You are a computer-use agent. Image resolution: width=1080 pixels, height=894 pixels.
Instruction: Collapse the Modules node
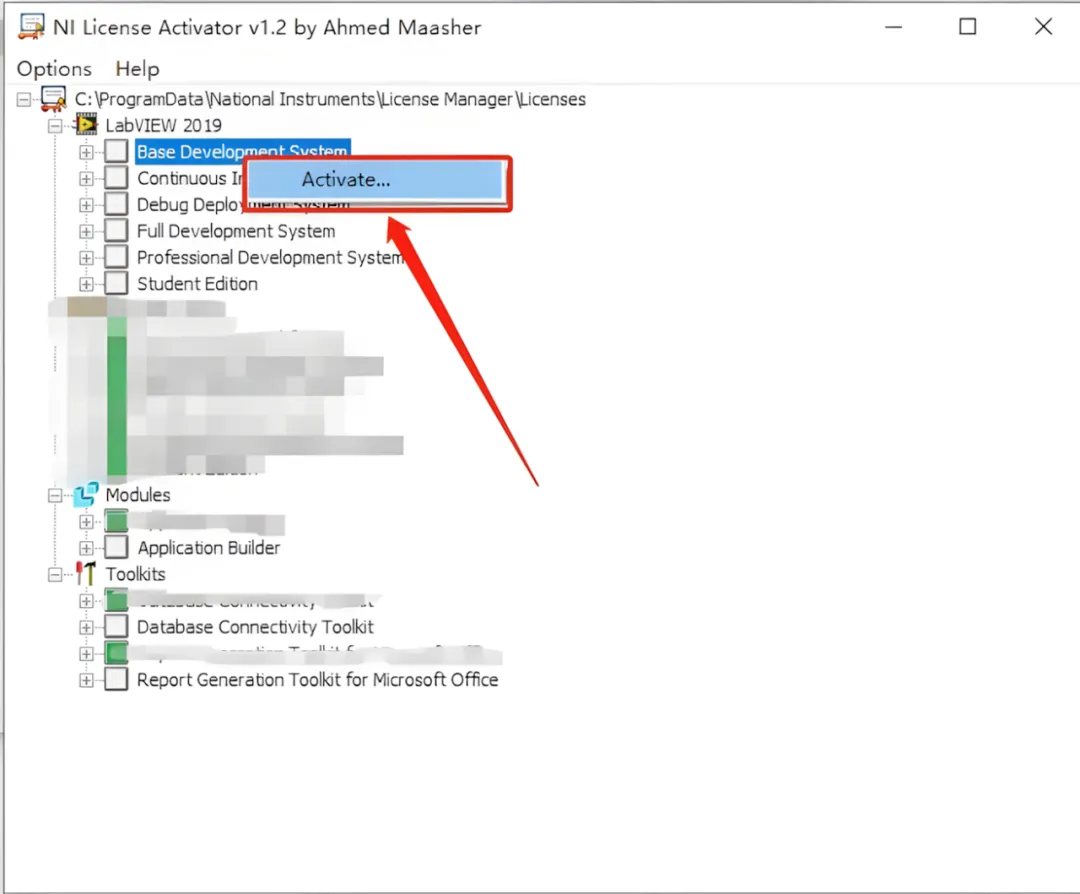[x=55, y=495]
